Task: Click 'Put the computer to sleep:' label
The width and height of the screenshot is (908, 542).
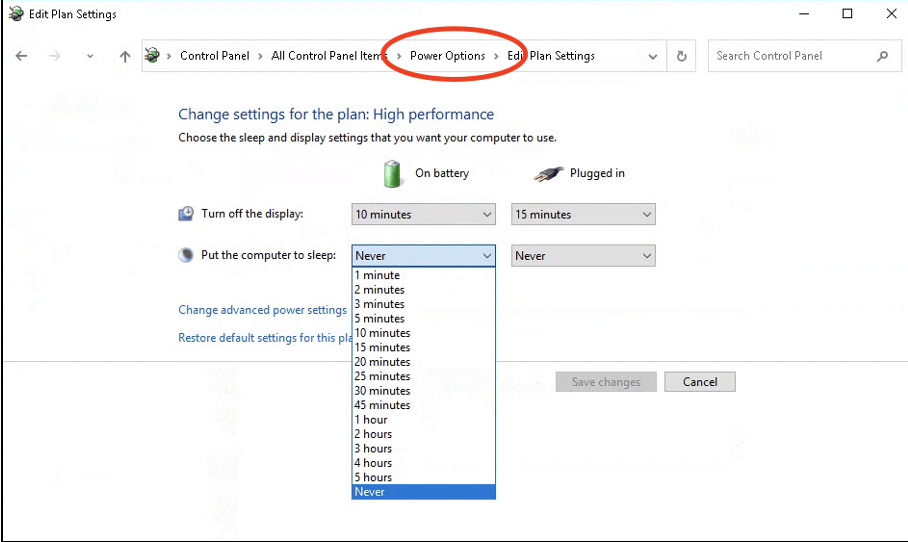Action: (x=268, y=255)
